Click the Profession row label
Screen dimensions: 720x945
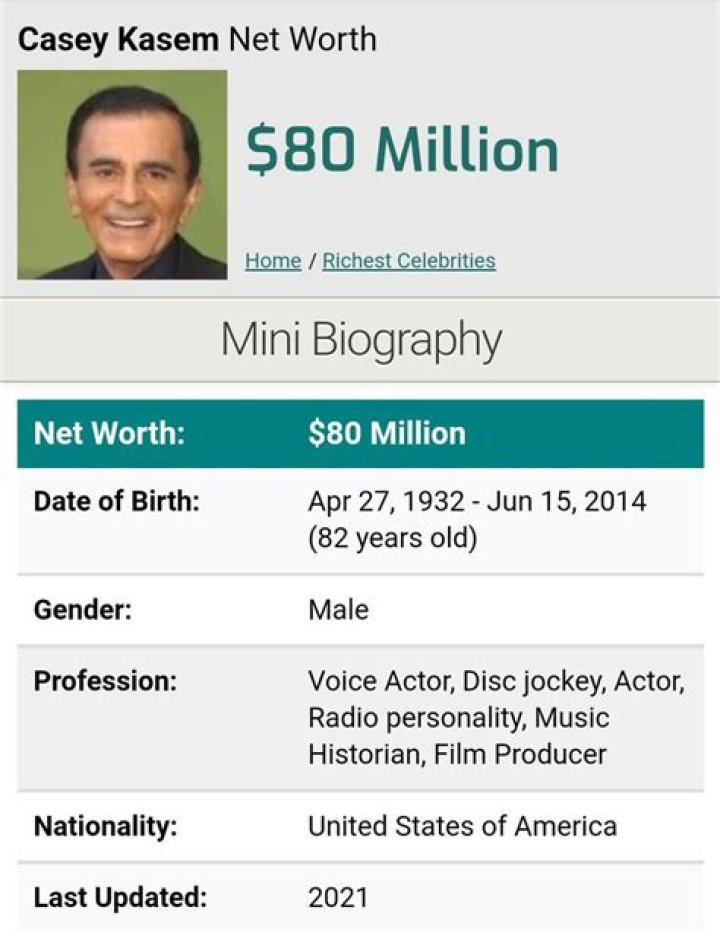click(105, 682)
